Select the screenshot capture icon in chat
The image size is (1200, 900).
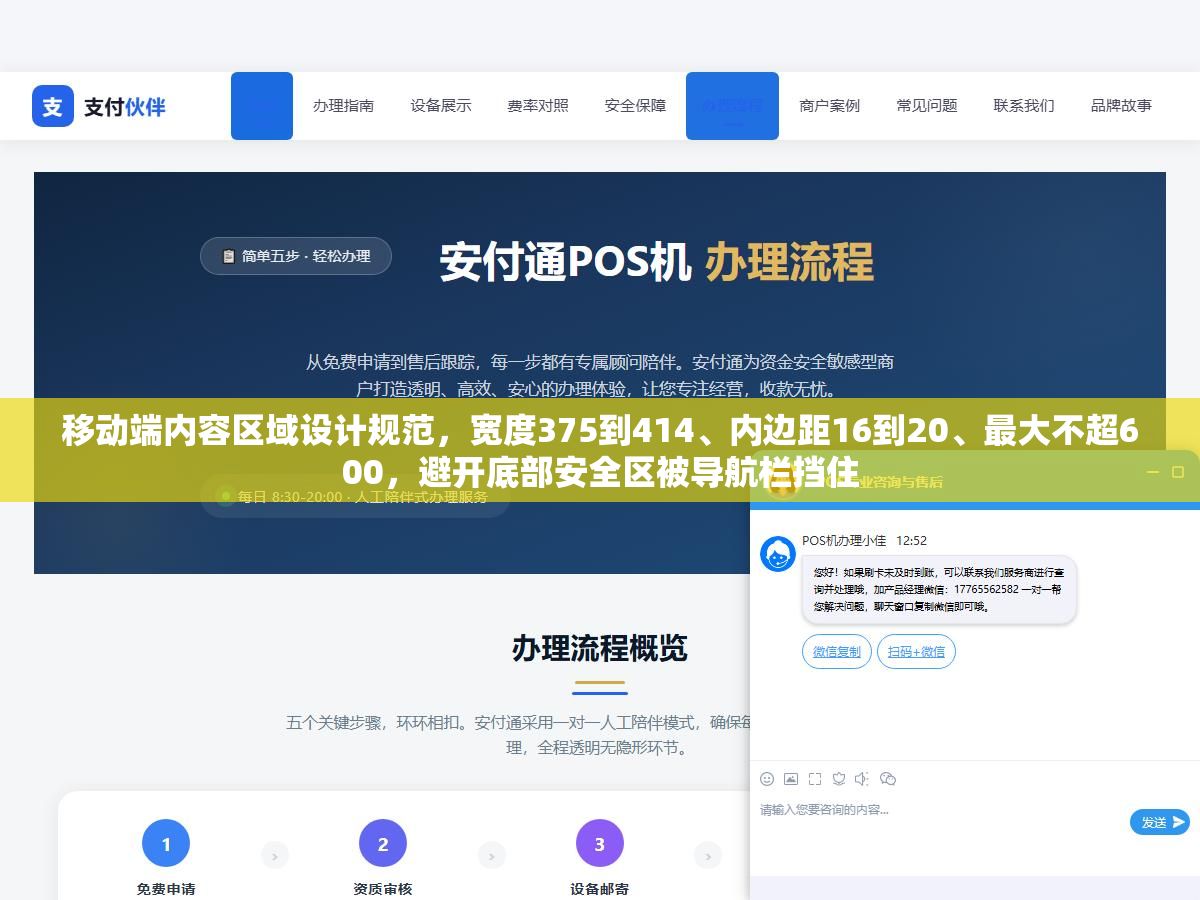815,779
